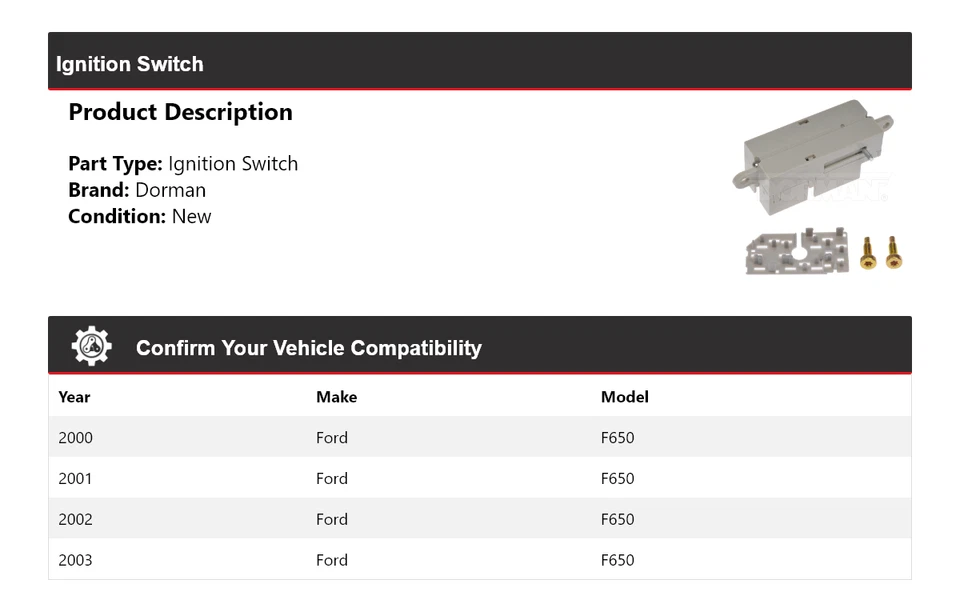The height and width of the screenshot is (612, 960).
Task: Click the Model column header
Action: tap(624, 397)
